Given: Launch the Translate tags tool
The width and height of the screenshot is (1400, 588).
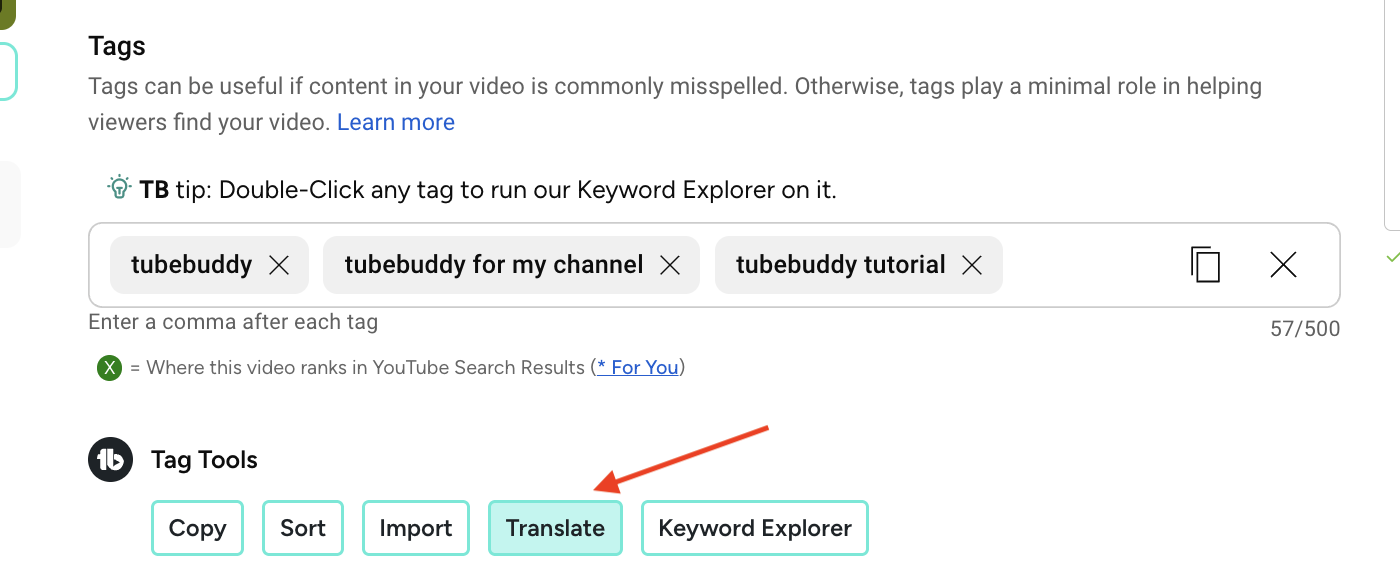Looking at the screenshot, I should (555, 528).
